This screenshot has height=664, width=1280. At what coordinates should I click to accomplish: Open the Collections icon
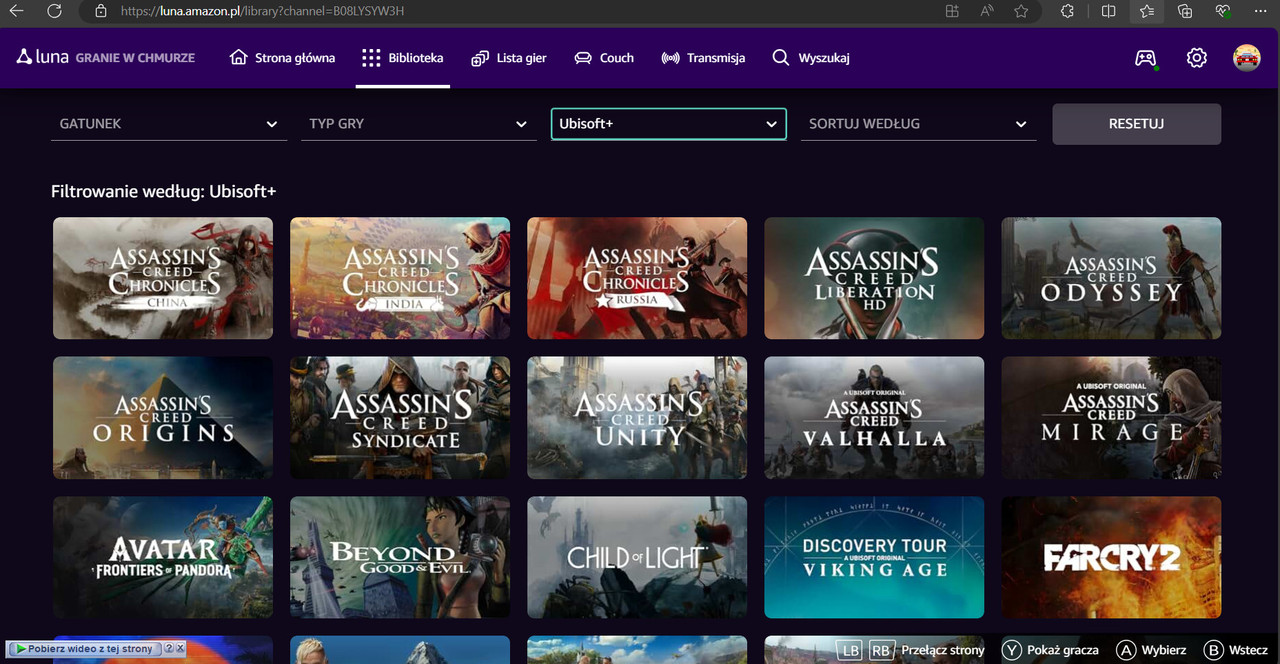1185,11
